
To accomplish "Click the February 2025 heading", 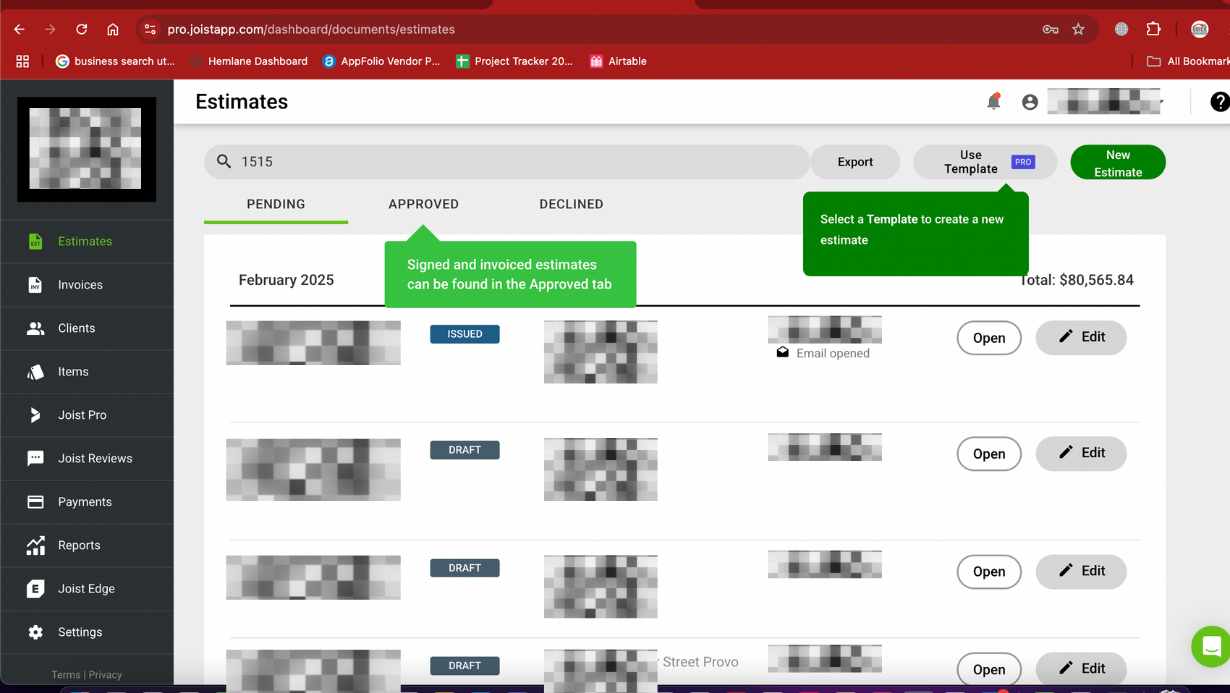I will point(286,280).
